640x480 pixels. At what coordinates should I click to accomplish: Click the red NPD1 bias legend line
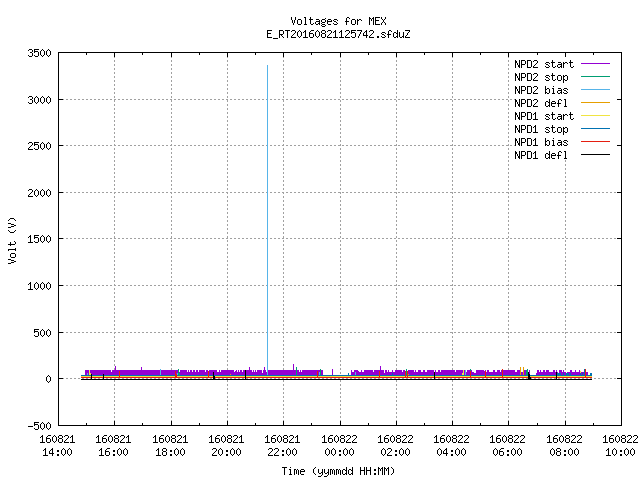pos(596,142)
